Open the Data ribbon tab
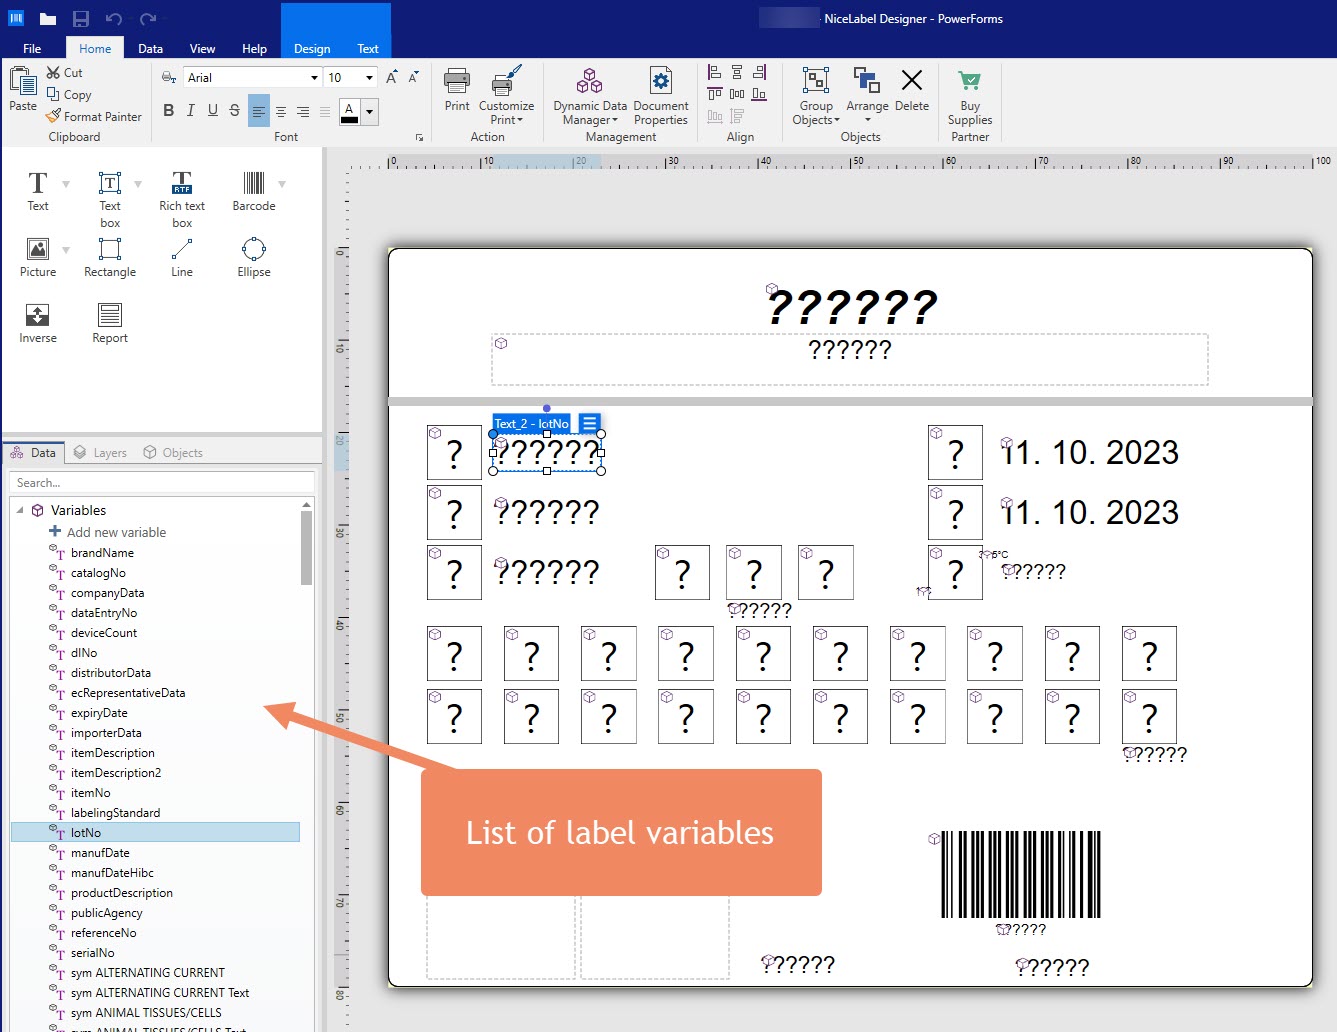The image size is (1337, 1032). pos(150,48)
